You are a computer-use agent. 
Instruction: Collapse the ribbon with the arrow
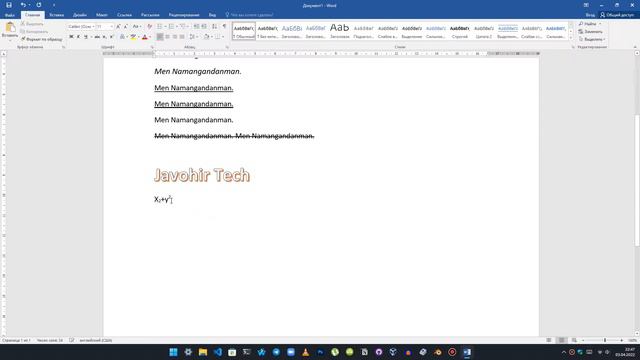[635, 47]
